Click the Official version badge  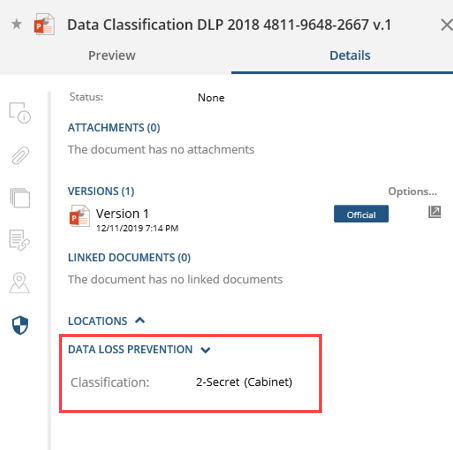click(361, 214)
